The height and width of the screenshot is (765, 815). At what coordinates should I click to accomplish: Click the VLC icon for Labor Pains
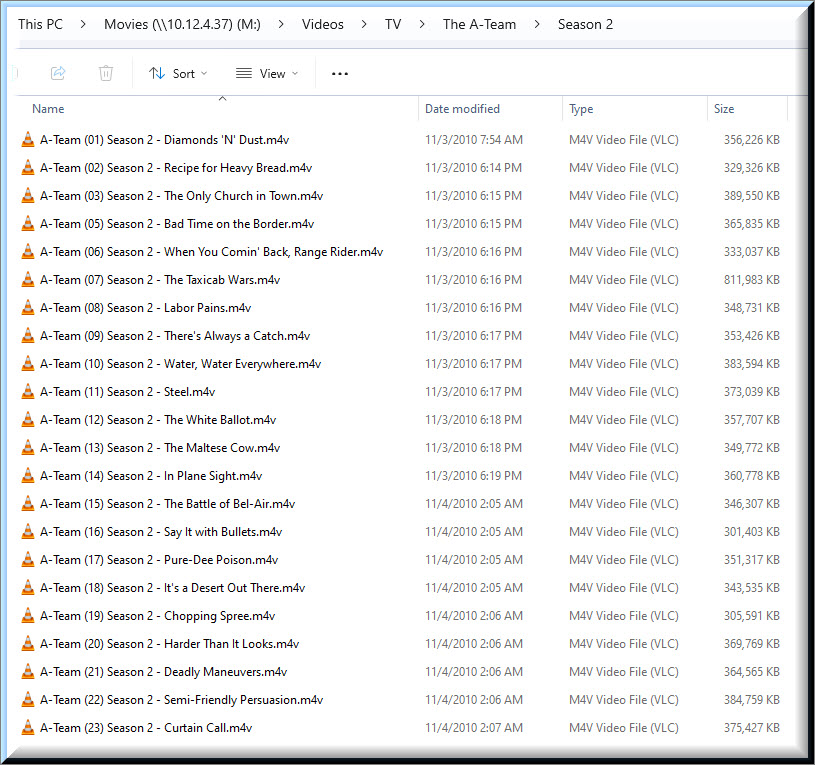(28, 308)
